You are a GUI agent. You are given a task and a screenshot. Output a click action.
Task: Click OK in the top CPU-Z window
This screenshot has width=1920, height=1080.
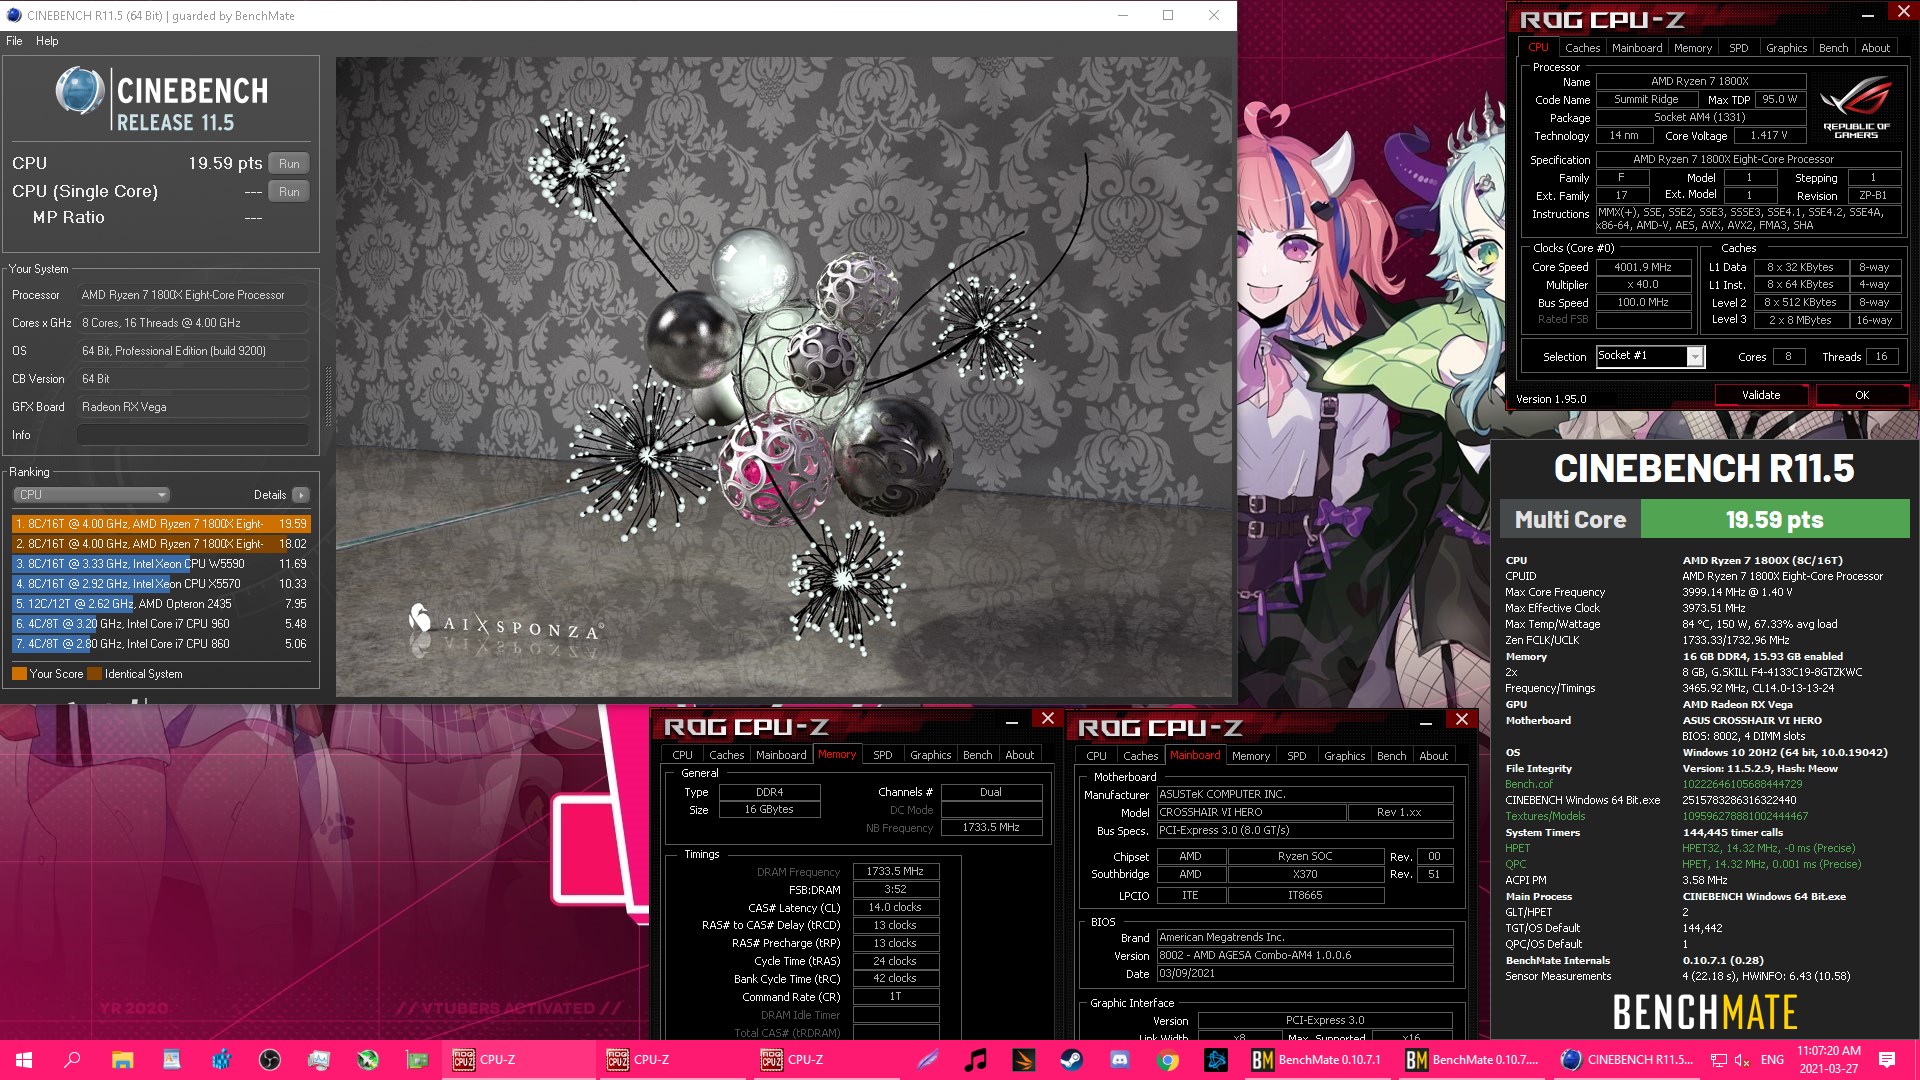click(1861, 395)
